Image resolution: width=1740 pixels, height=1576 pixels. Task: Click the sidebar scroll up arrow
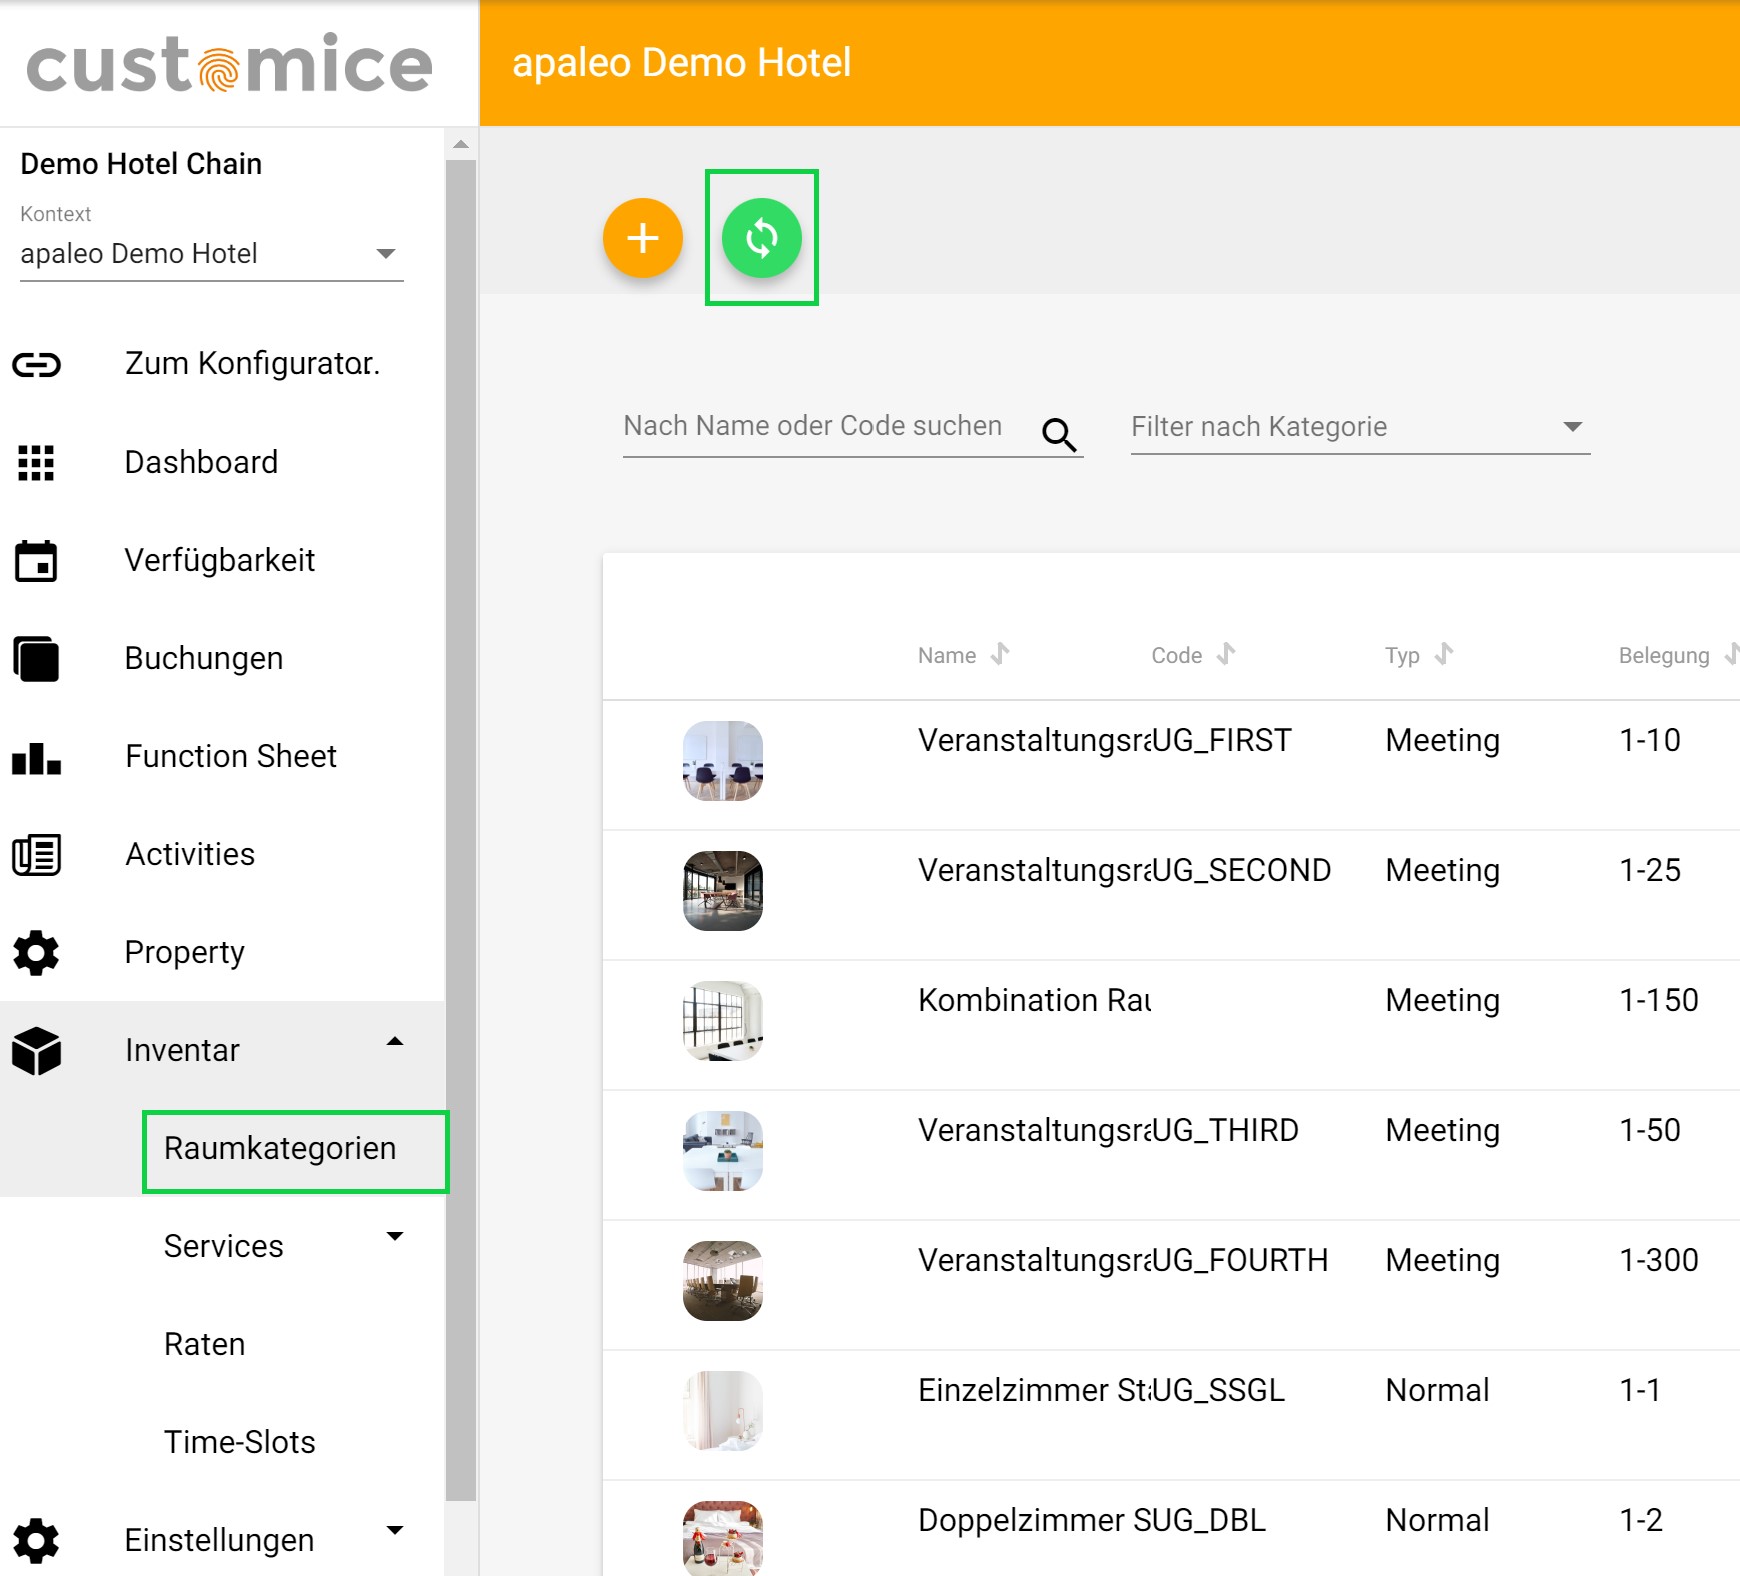[x=461, y=144]
